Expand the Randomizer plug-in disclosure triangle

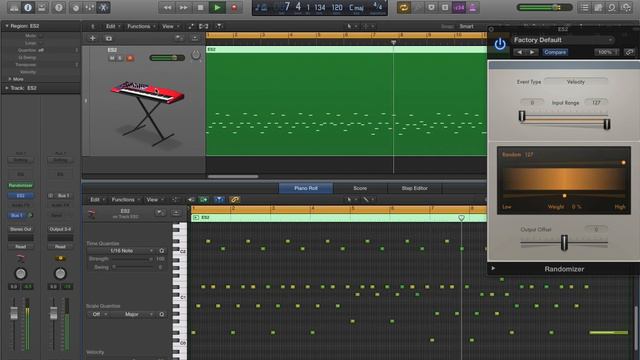point(493,269)
